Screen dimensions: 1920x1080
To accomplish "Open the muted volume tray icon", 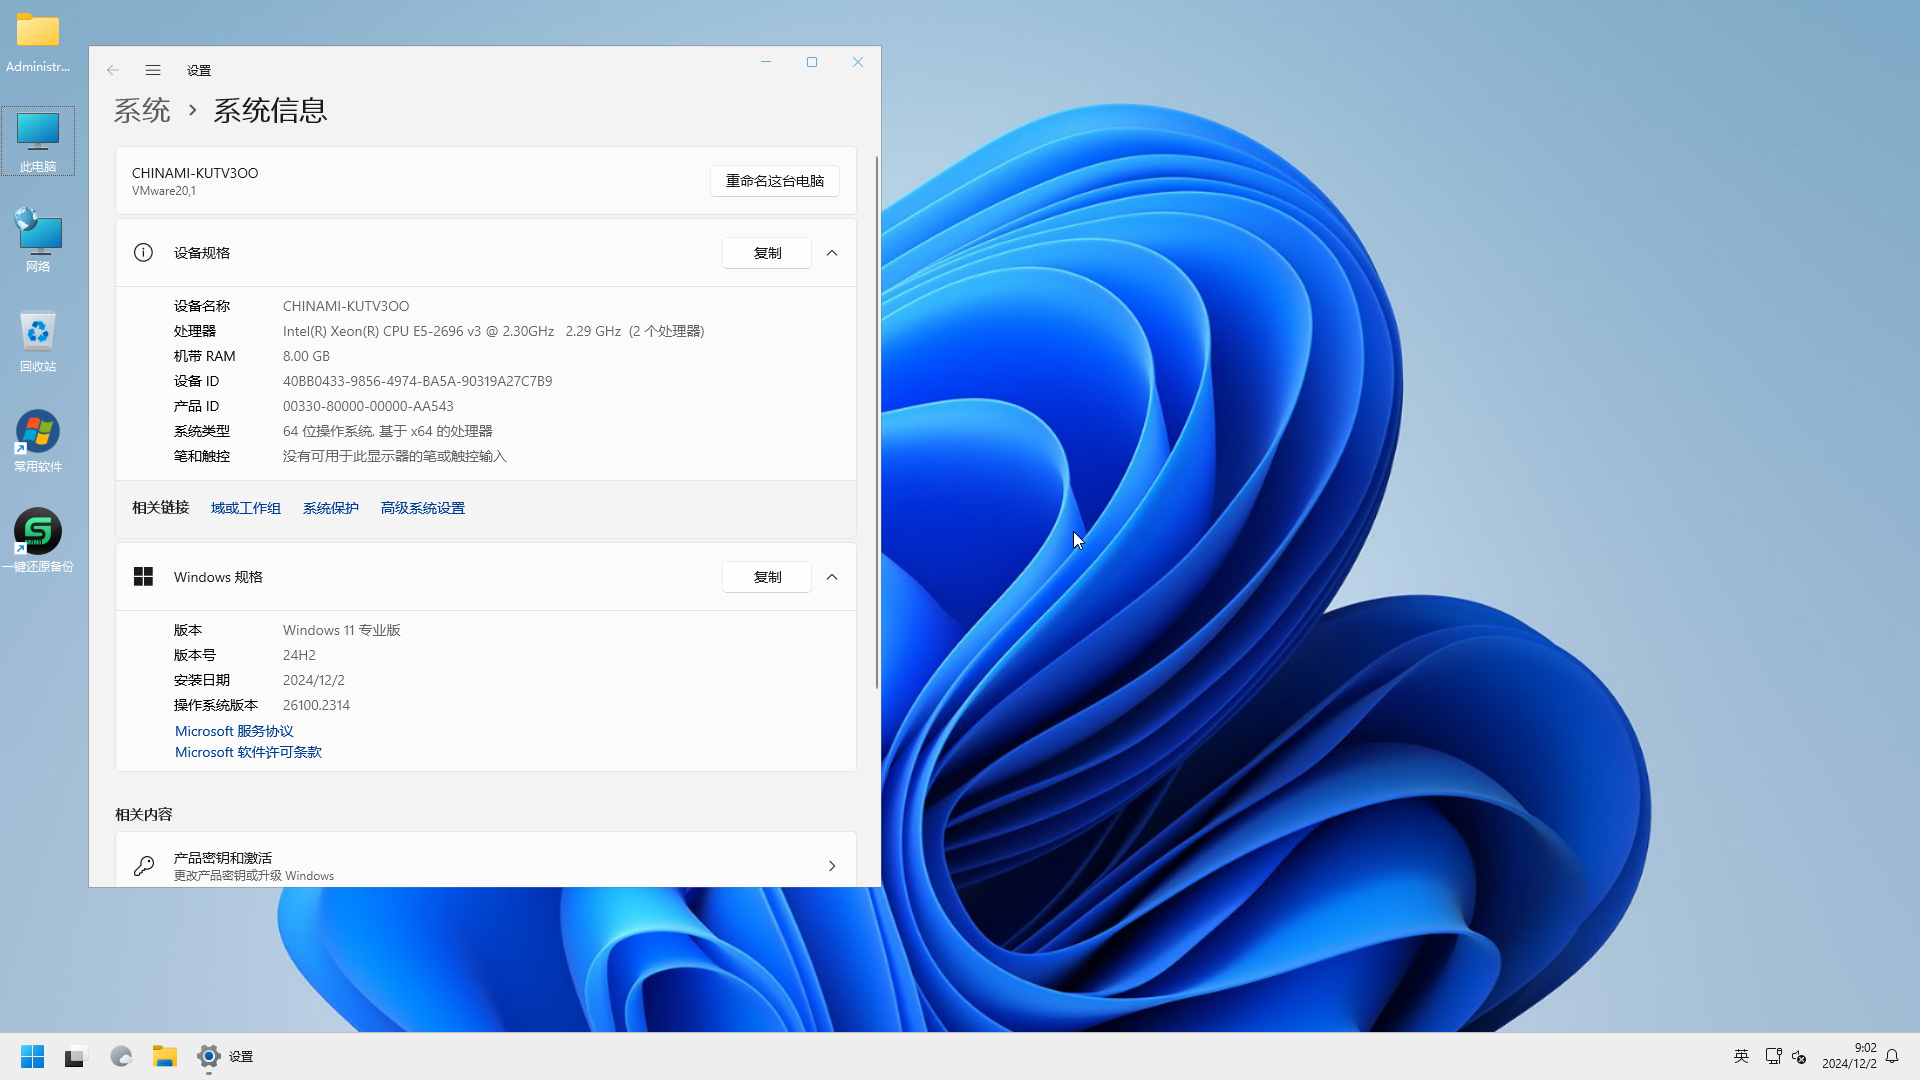I will coord(1799,1056).
